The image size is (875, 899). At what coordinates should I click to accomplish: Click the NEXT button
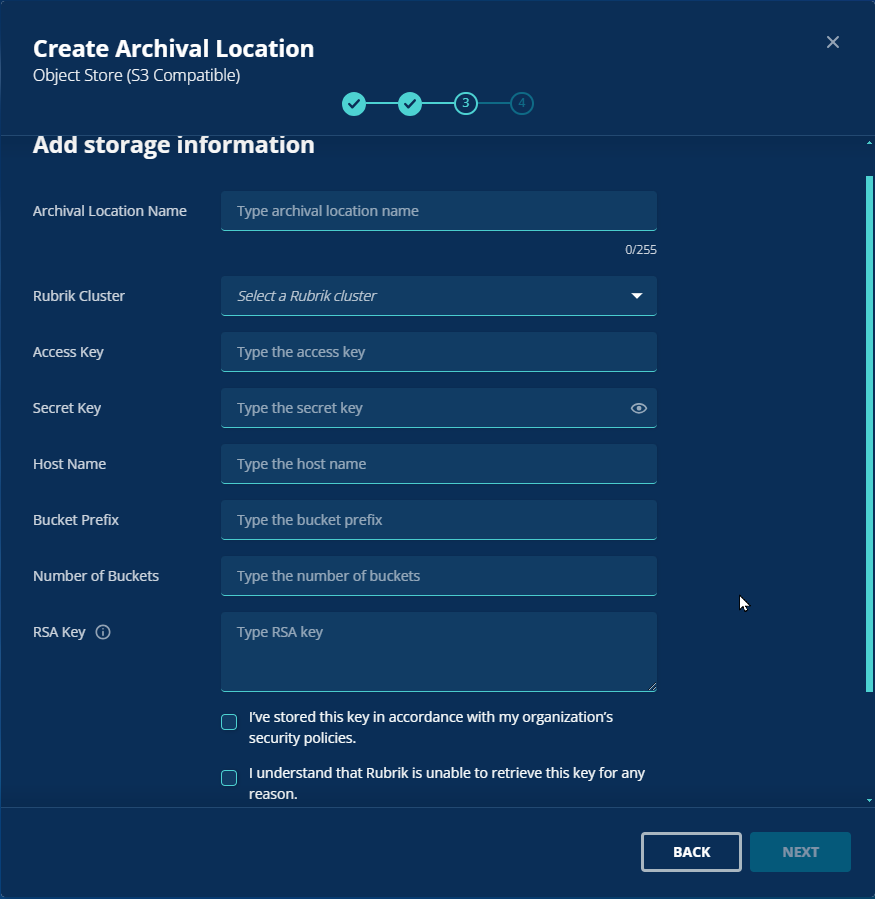point(800,852)
